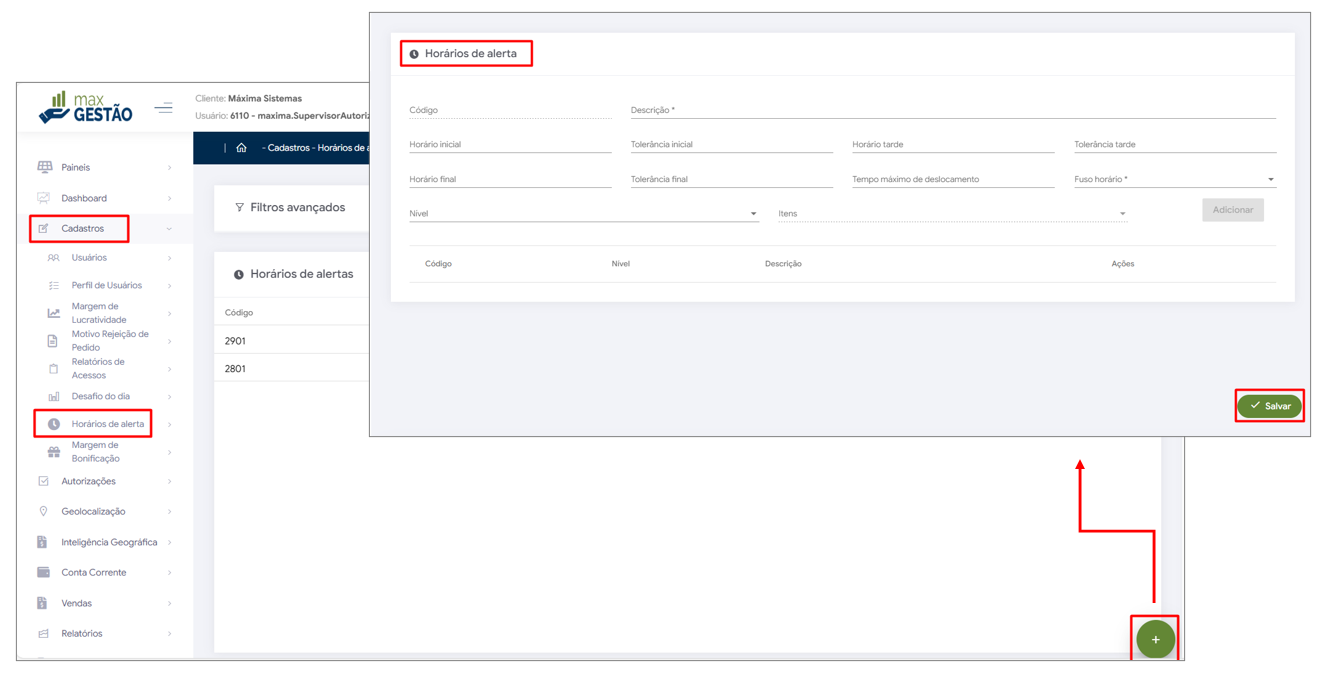Click the hamburger menu icon beside the logo

[x=163, y=108]
